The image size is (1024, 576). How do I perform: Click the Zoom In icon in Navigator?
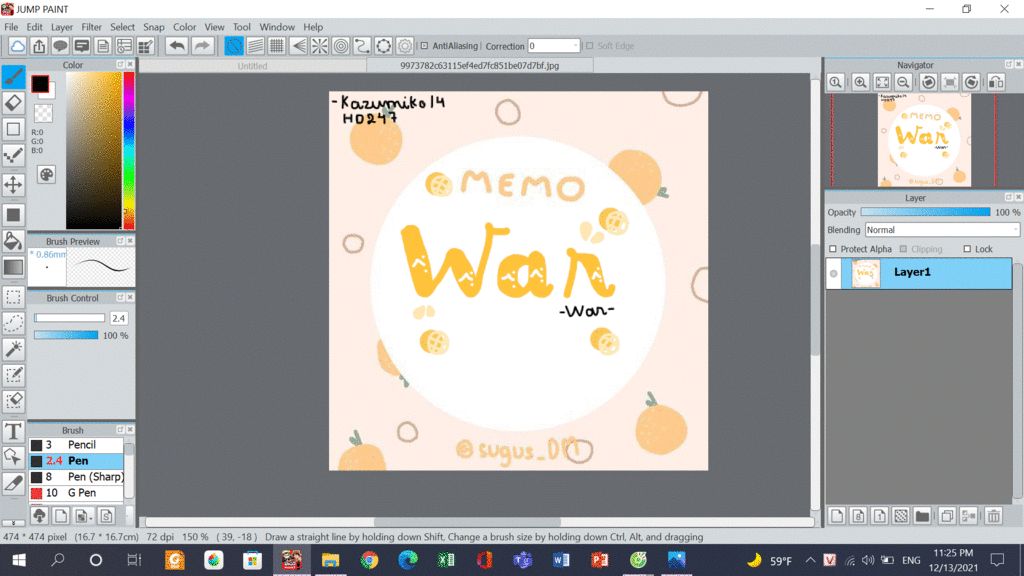coord(861,82)
